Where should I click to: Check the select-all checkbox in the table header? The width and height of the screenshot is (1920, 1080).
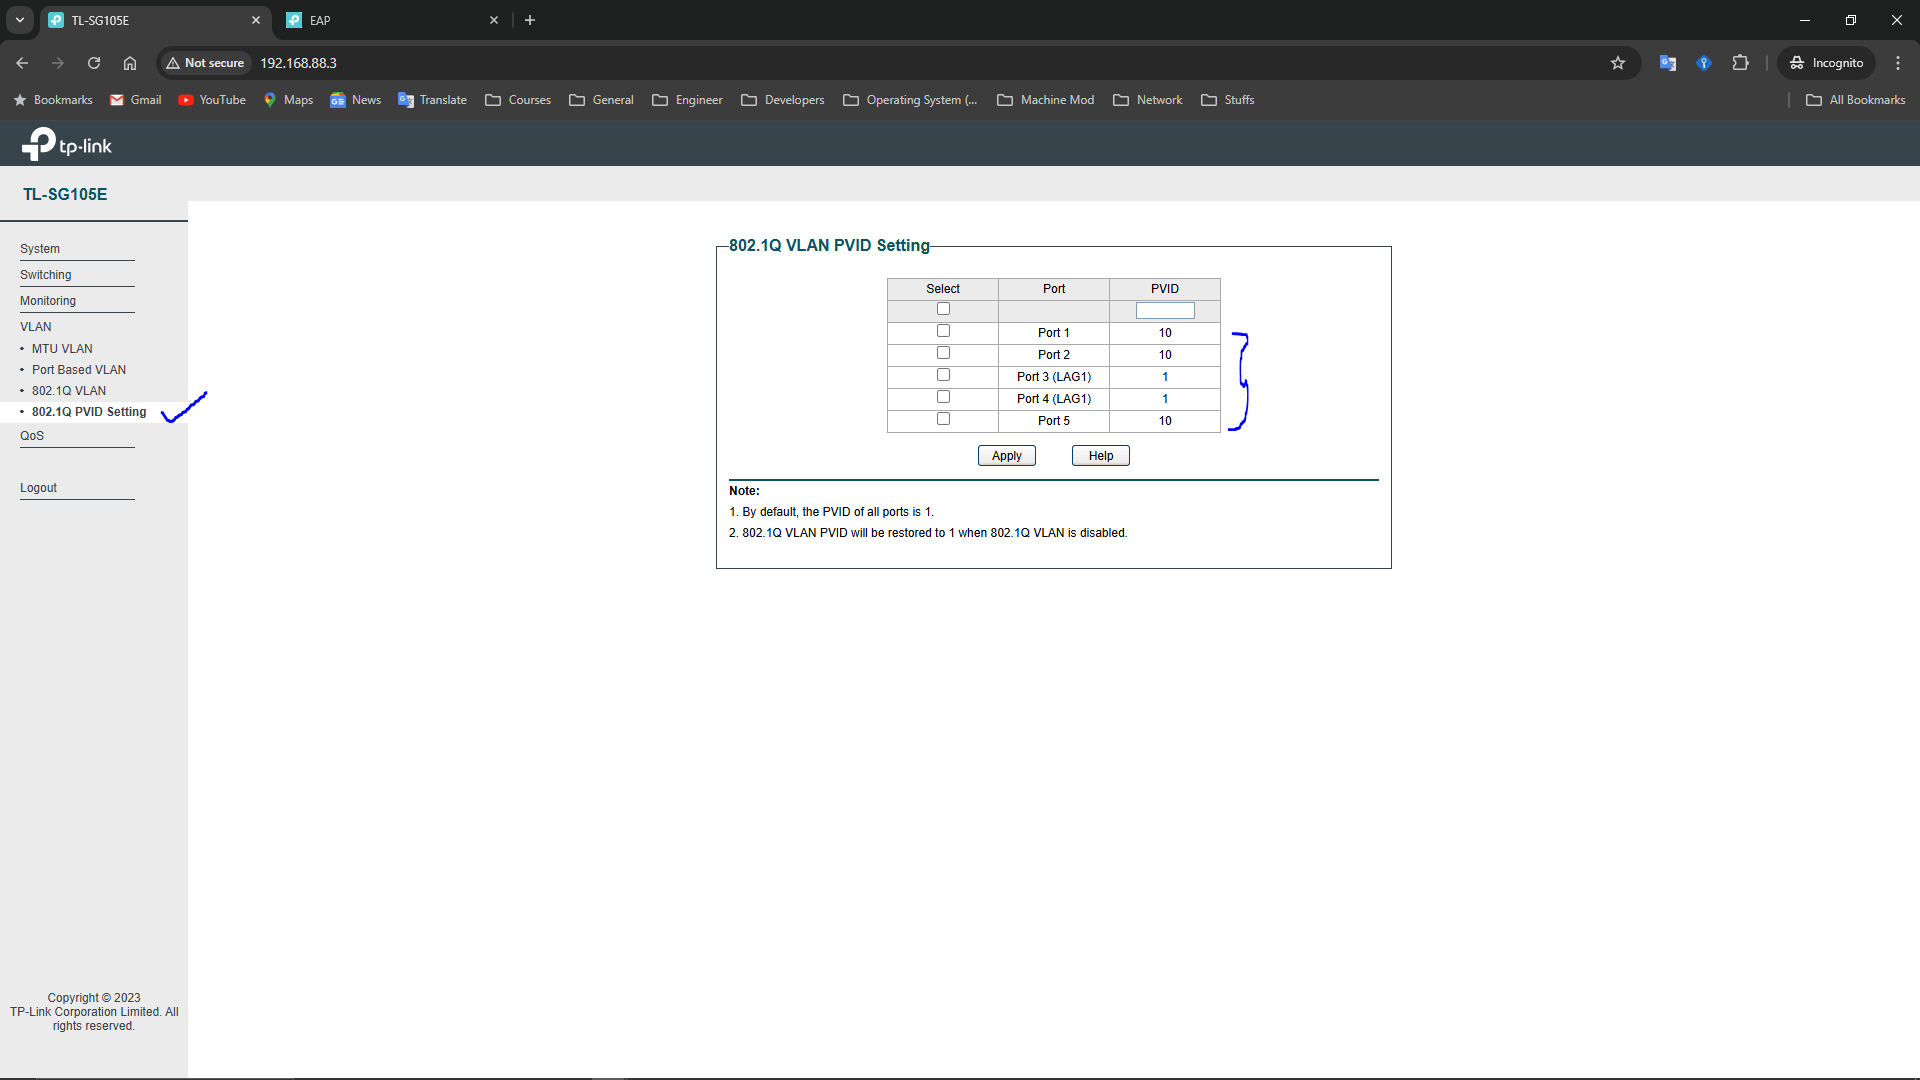click(x=942, y=308)
